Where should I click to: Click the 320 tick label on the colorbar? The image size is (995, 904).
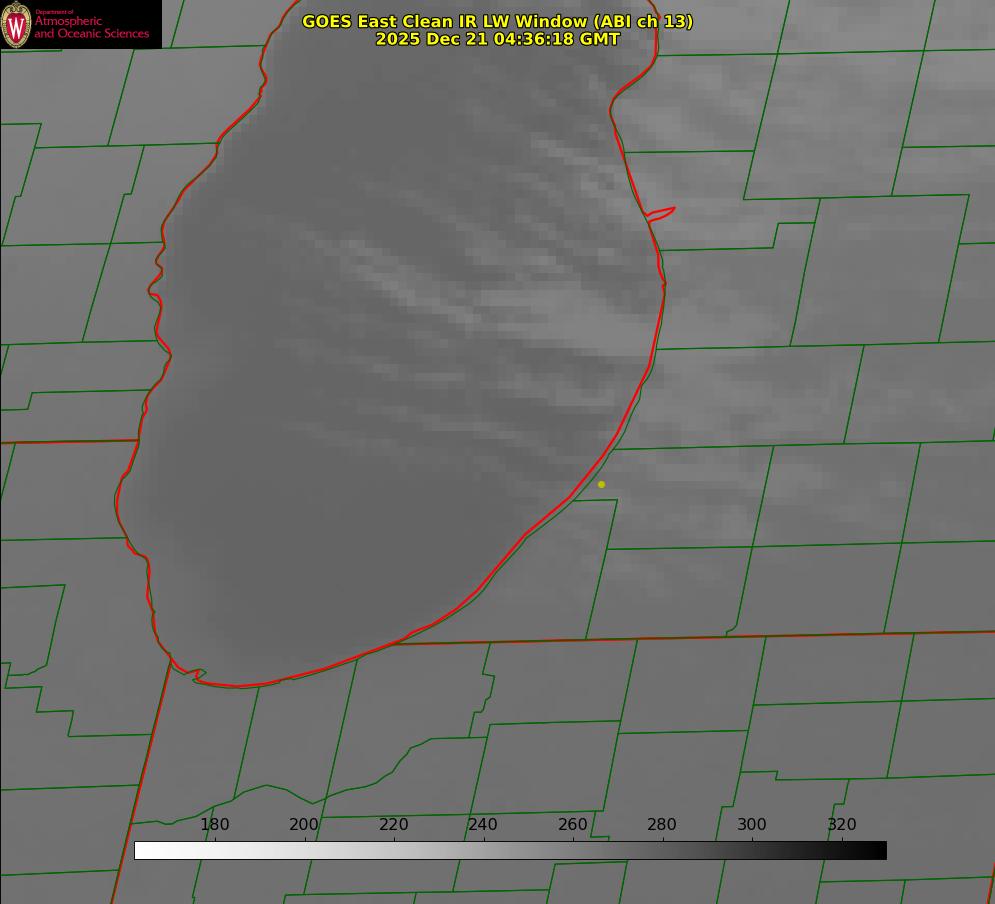point(842,824)
